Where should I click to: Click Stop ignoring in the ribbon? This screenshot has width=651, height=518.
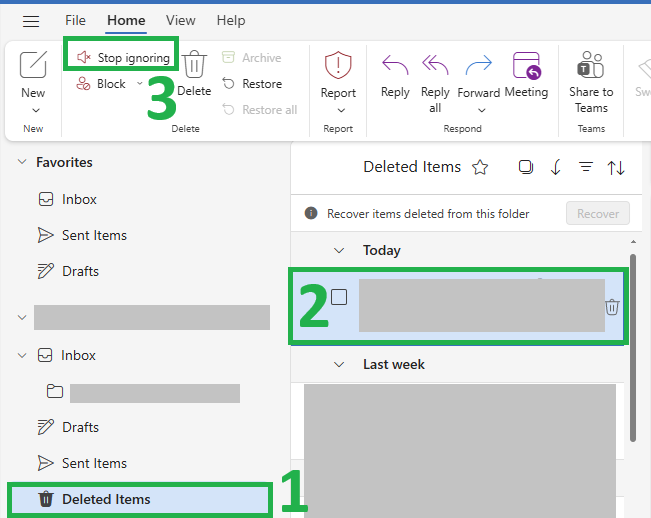click(x=123, y=57)
